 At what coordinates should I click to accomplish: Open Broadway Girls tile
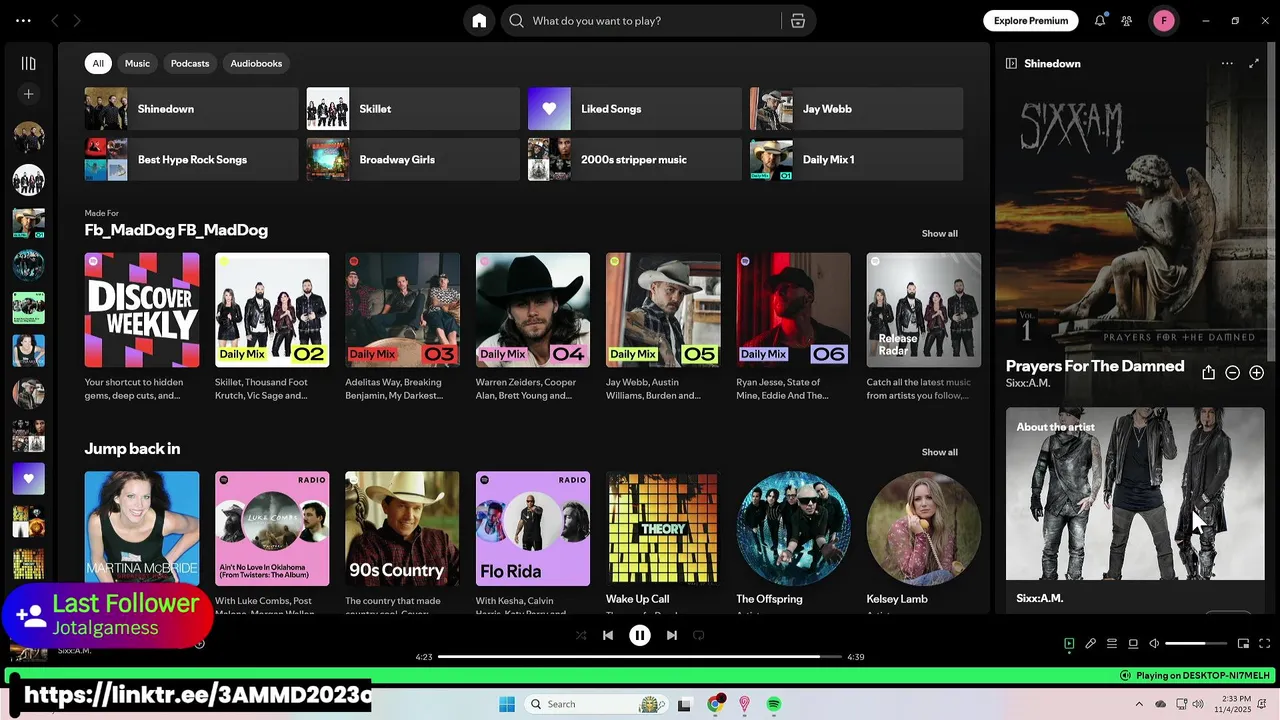(x=413, y=160)
